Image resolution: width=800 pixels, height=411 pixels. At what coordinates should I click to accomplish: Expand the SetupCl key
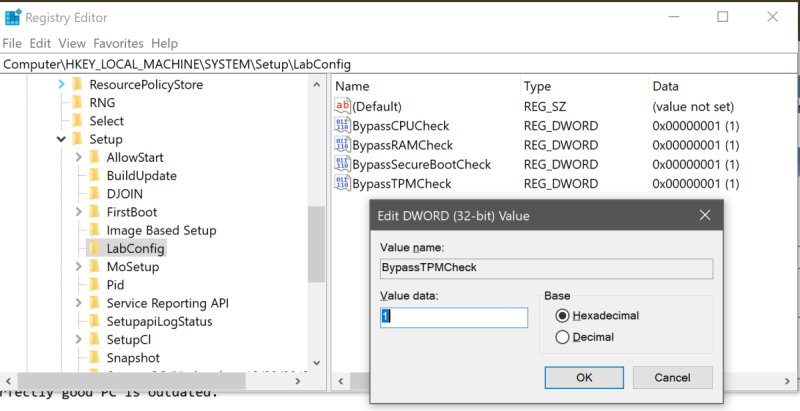(78, 340)
